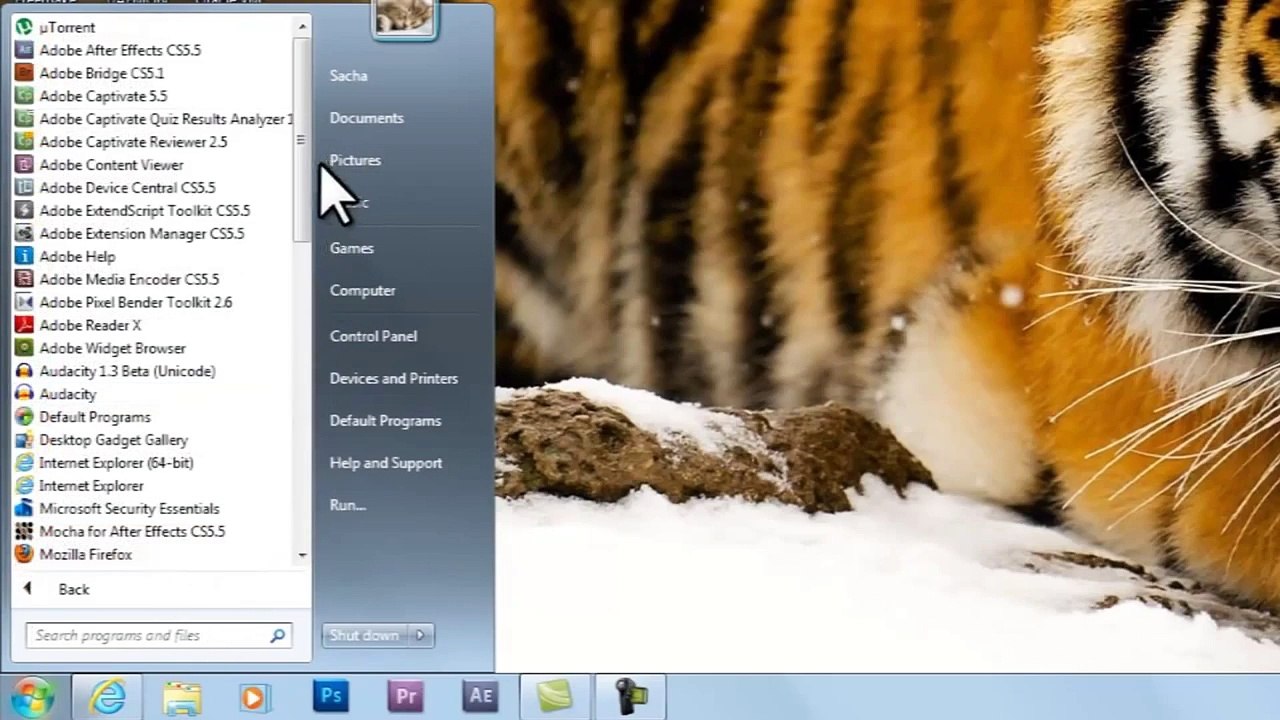
Task: Open Photoshop from the taskbar
Action: pos(331,696)
